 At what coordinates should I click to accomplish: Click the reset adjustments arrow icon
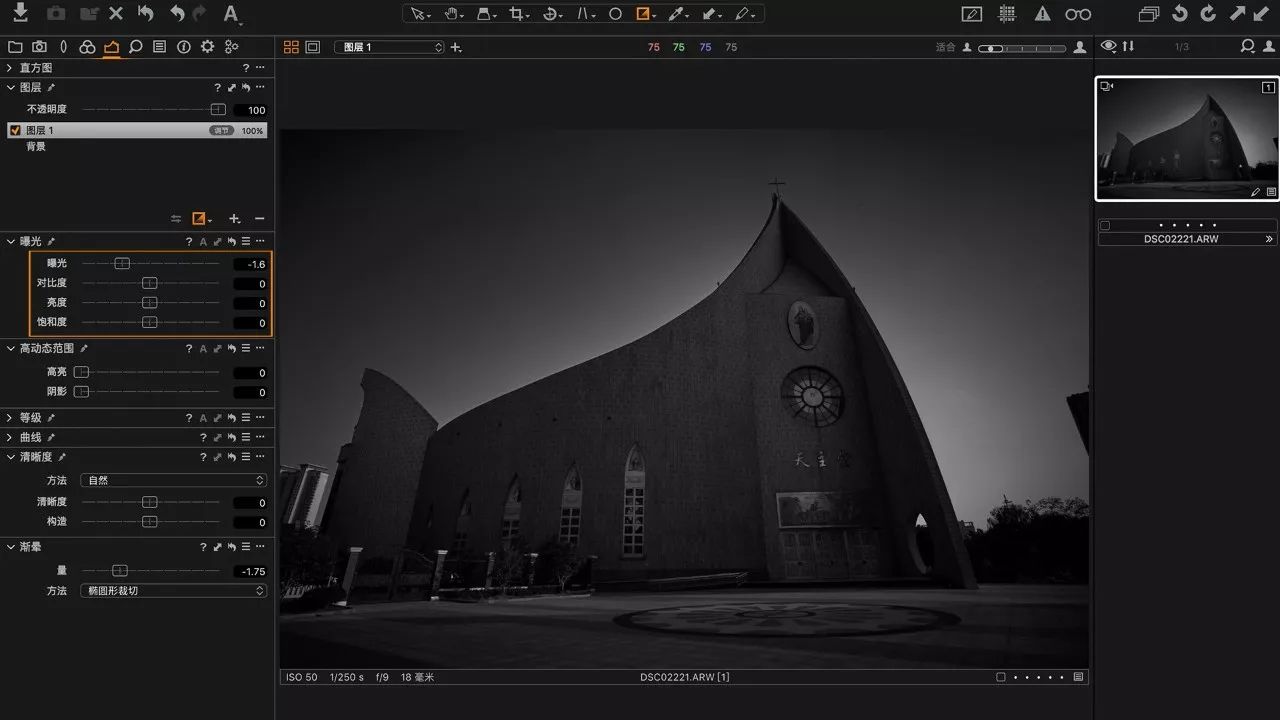pos(146,14)
